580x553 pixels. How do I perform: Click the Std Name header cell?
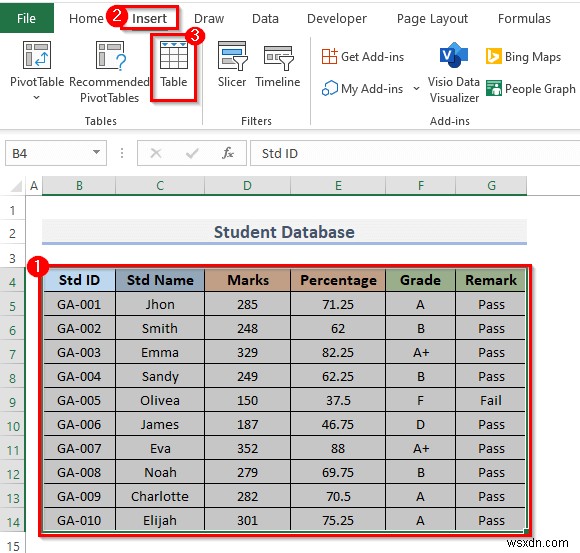160,280
